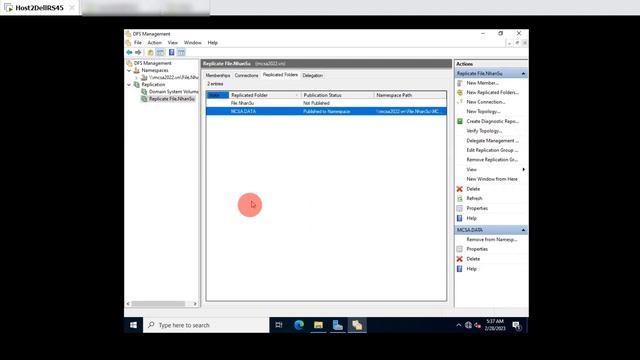Click the New Member icon in Actions
This screenshot has width=640, height=360.
(460, 83)
